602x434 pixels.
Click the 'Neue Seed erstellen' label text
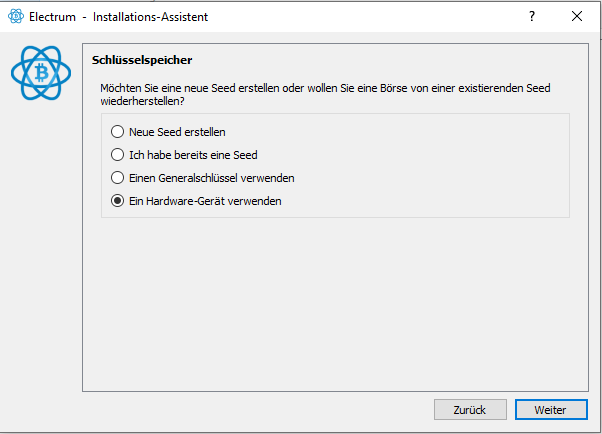[x=177, y=132]
